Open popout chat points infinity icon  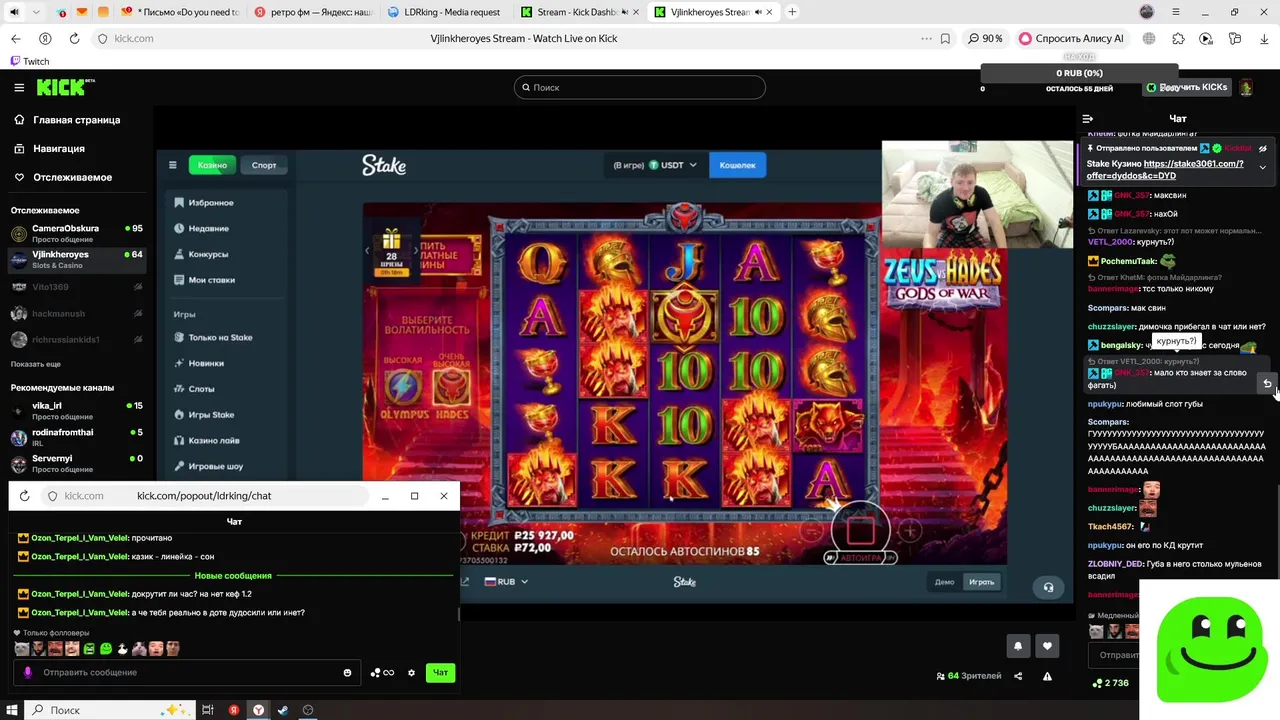tap(382, 673)
